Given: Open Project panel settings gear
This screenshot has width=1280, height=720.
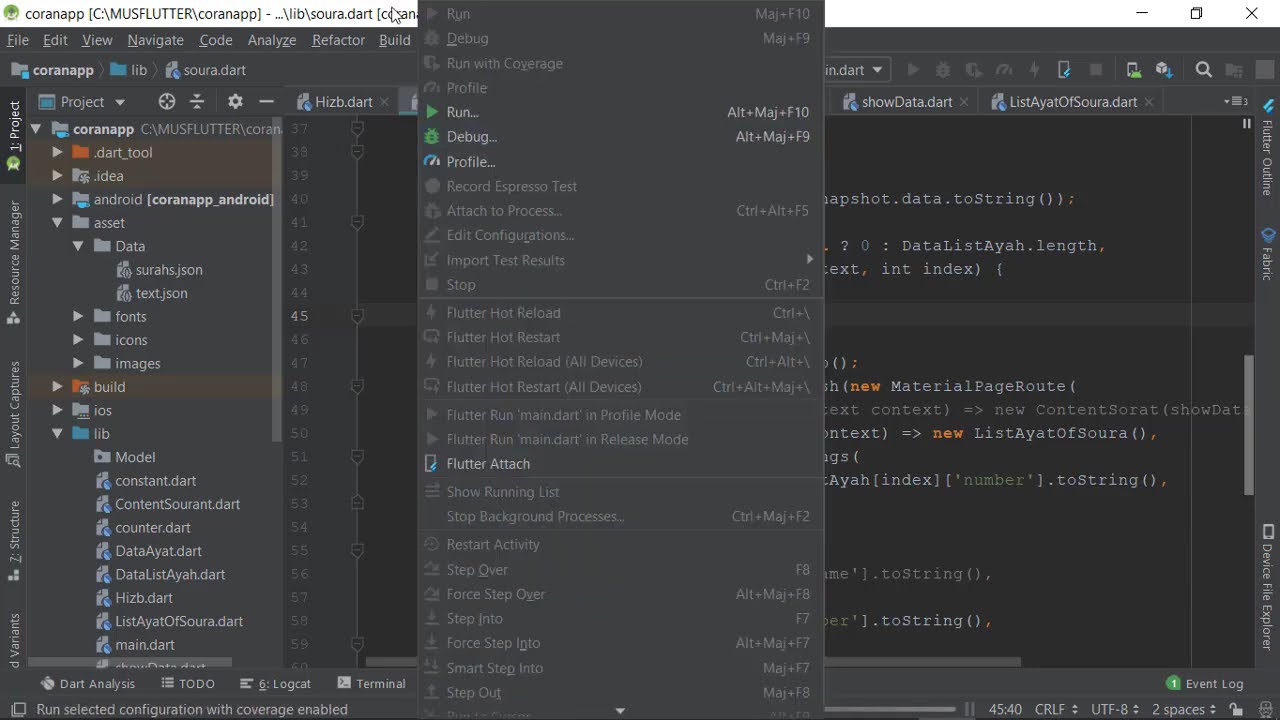Looking at the screenshot, I should pyautogui.click(x=235, y=102).
